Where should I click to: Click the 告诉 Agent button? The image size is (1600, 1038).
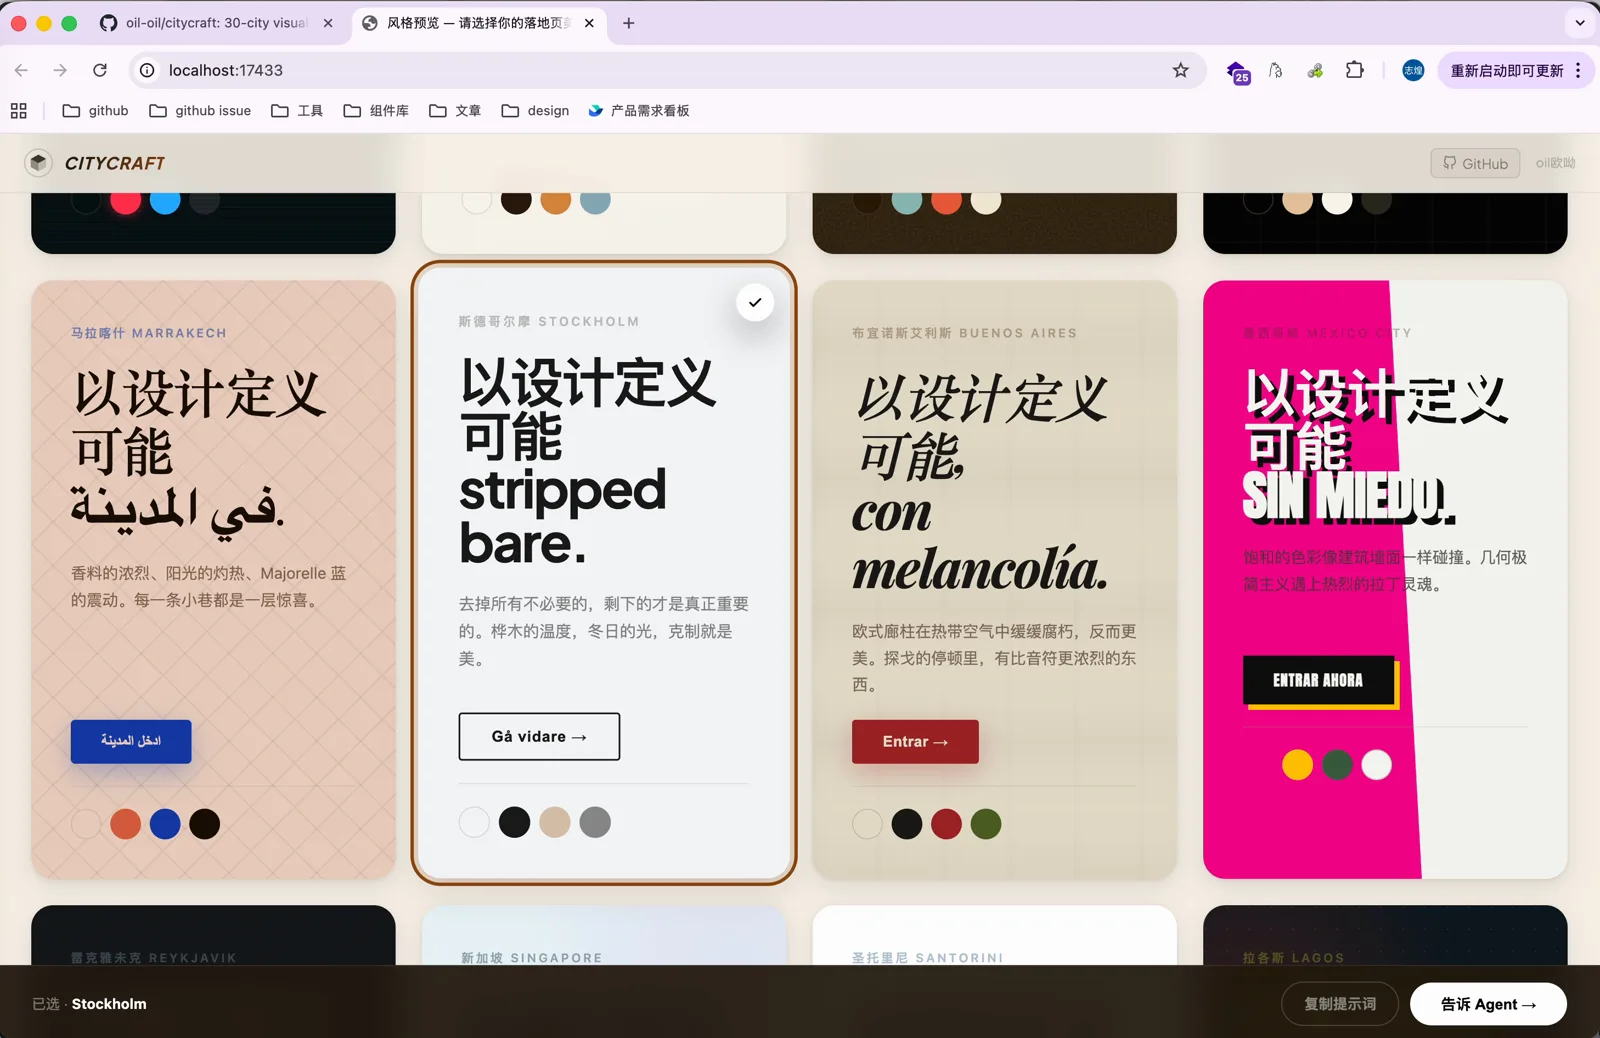[1488, 1004]
